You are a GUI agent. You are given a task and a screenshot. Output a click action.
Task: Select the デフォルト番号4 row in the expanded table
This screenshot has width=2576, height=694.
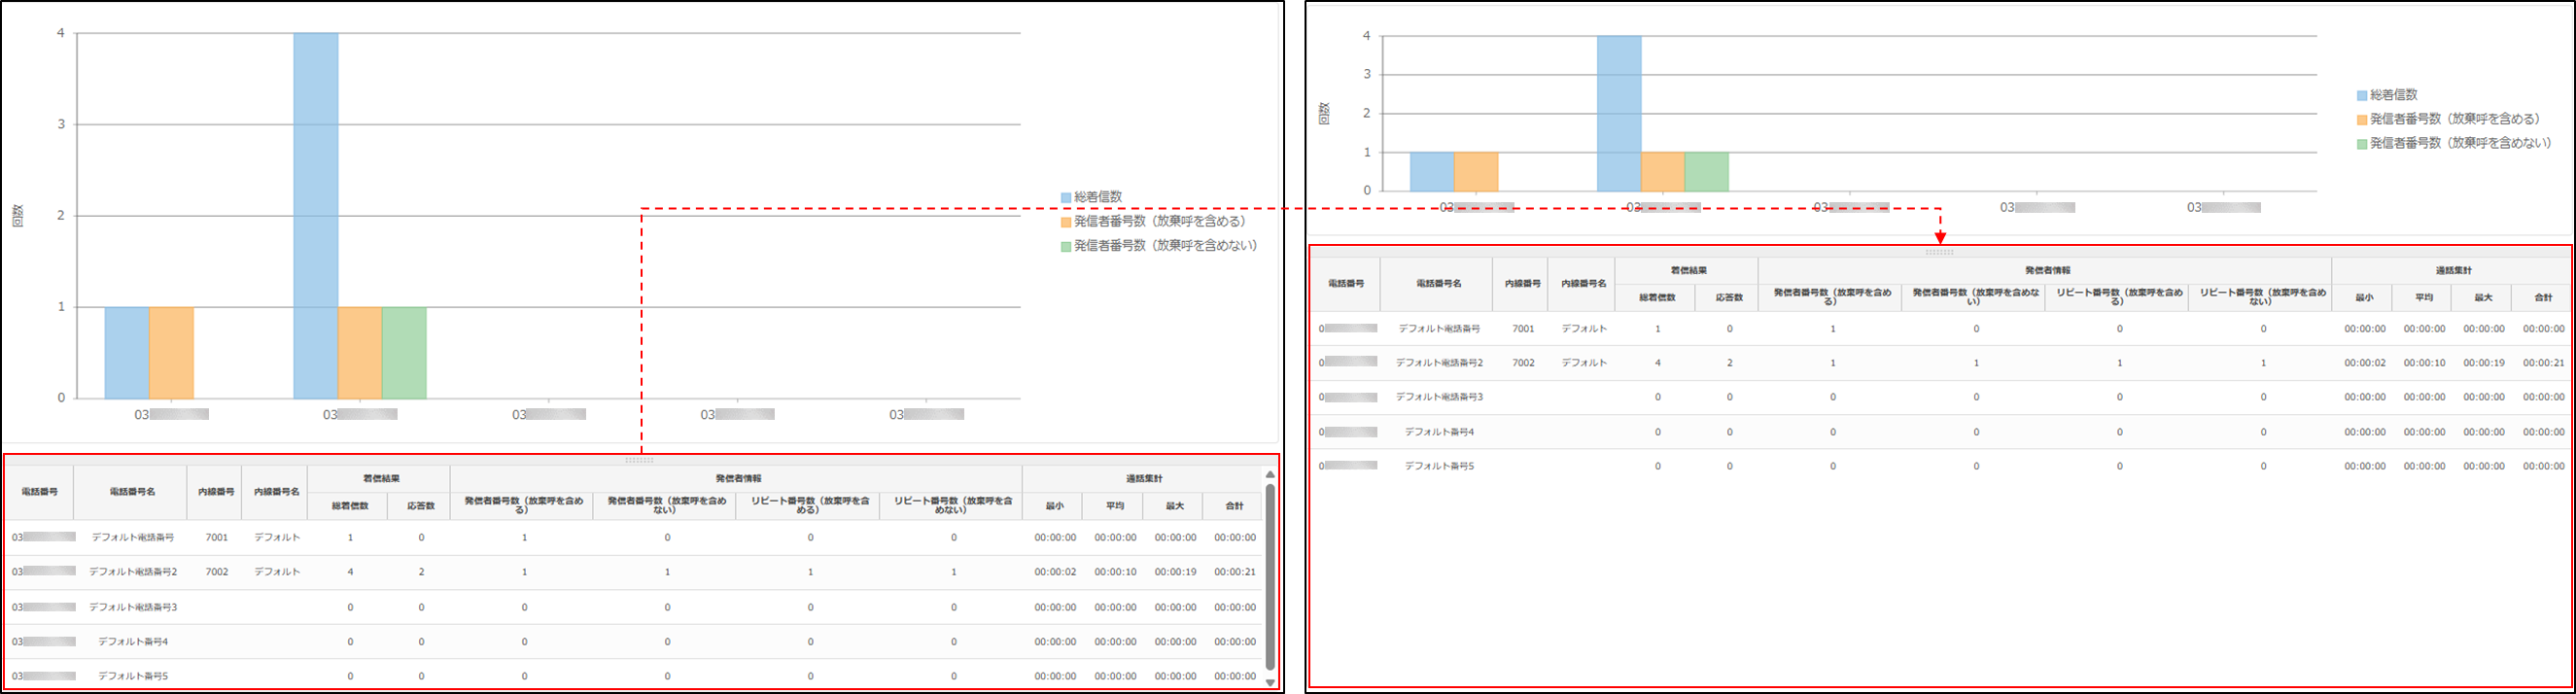1439,432
